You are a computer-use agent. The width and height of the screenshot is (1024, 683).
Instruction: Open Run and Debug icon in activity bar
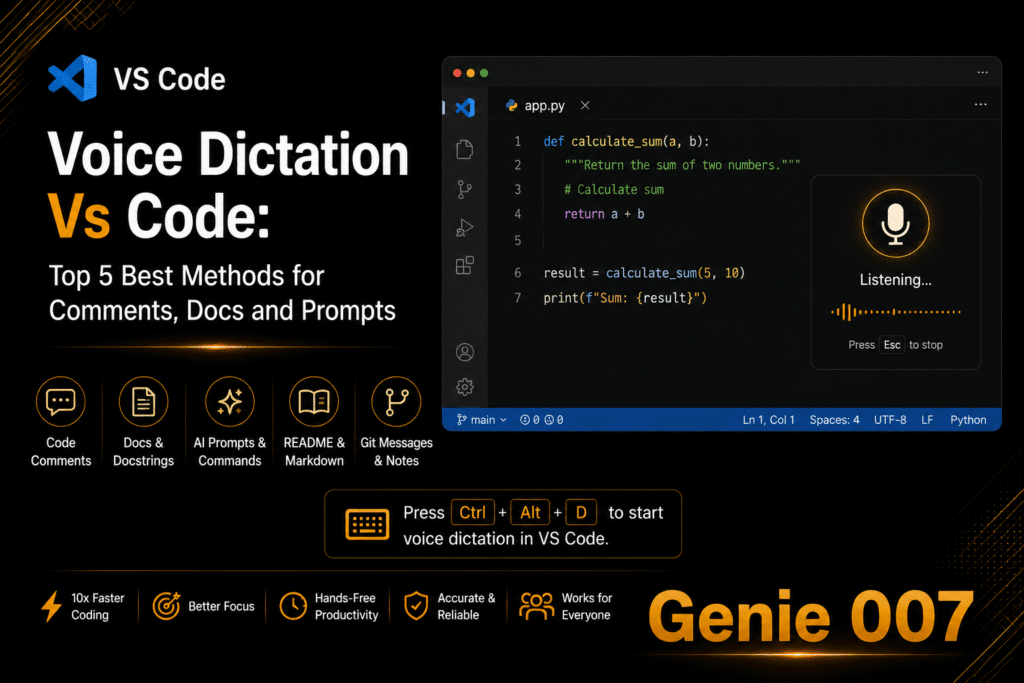[464, 228]
